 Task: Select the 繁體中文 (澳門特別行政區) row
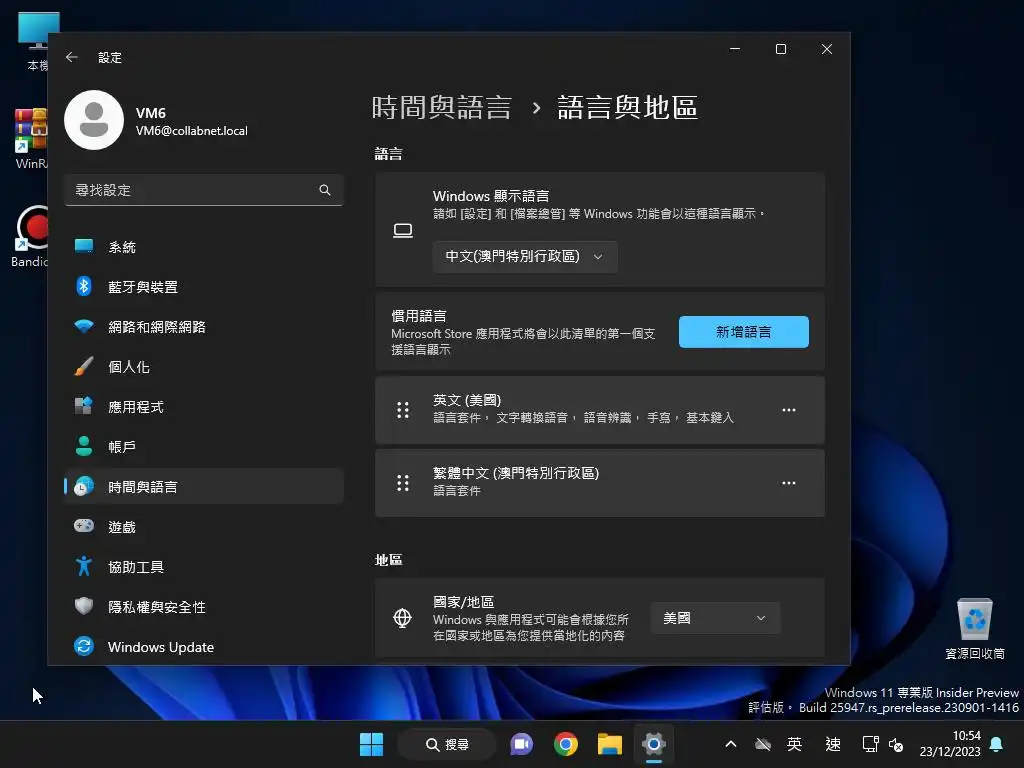pyautogui.click(x=600, y=483)
